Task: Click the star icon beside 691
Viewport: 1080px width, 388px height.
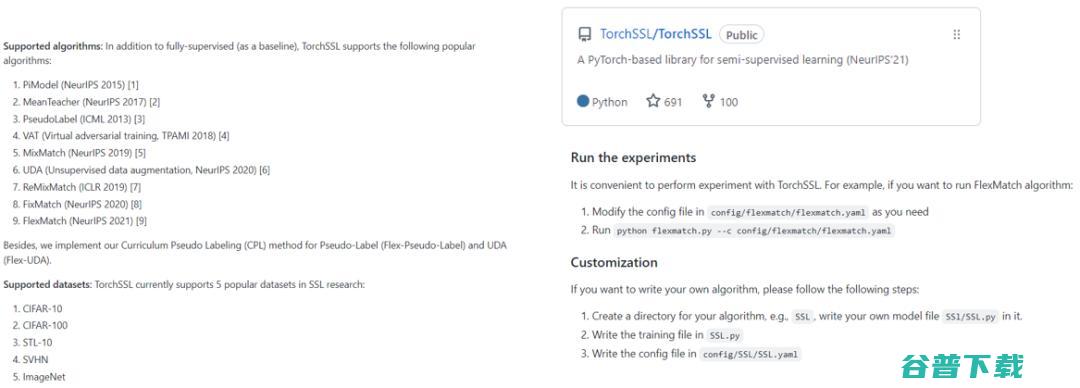Action: (x=653, y=101)
